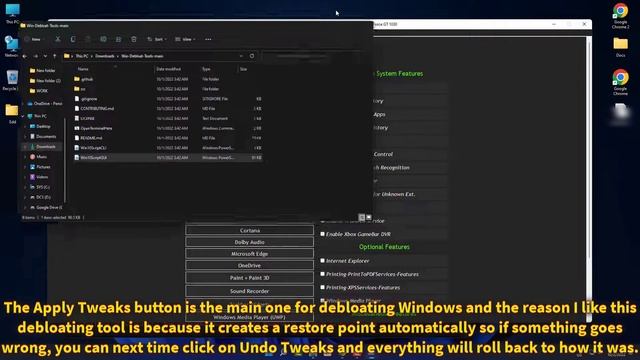
Task: Select Videos in navigation pane
Action: (39, 177)
